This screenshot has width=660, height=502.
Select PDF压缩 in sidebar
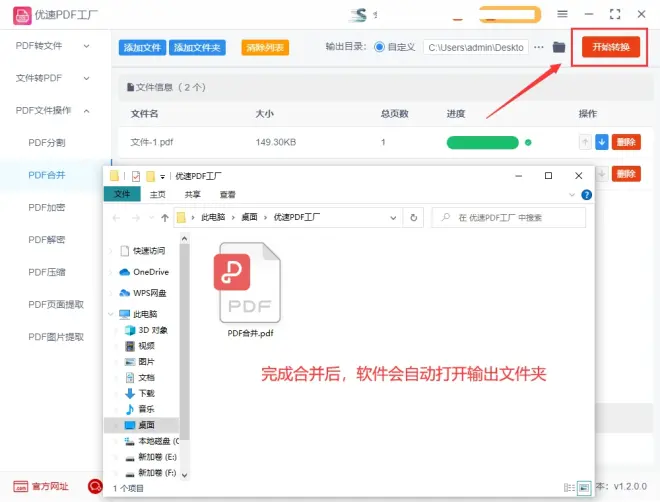(47, 272)
